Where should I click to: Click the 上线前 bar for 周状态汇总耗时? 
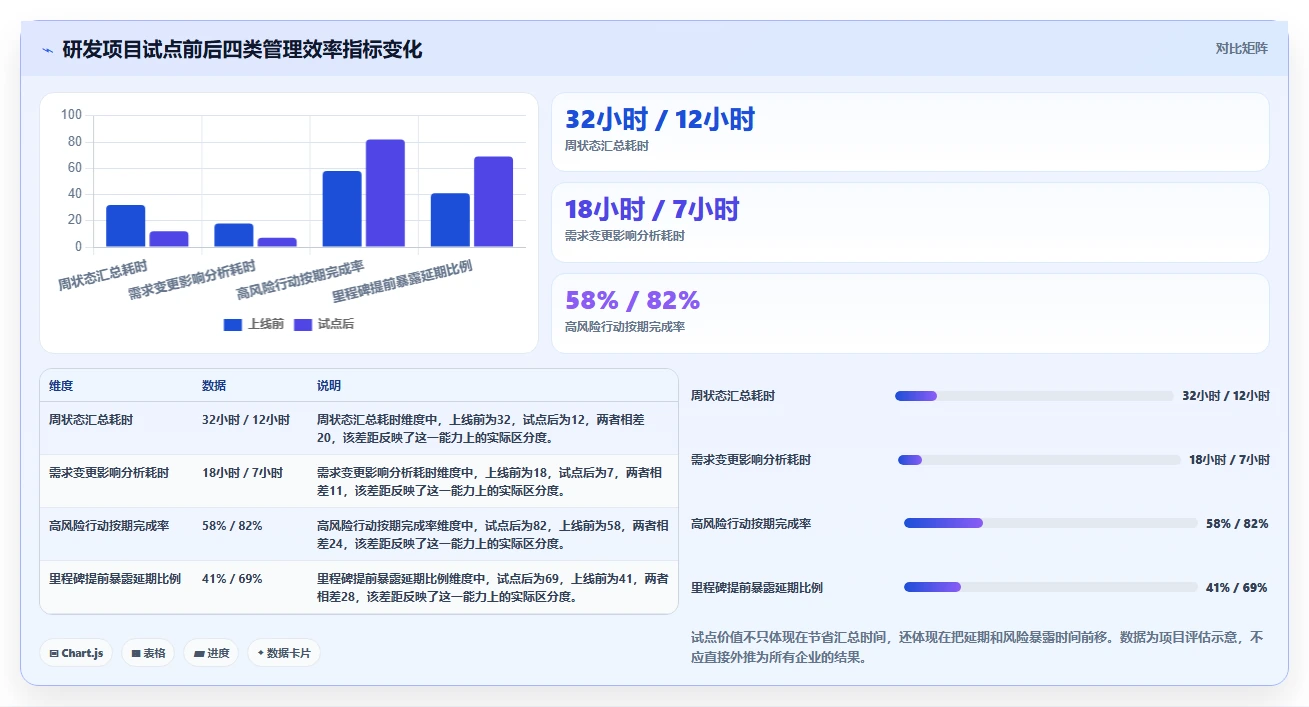pos(126,226)
